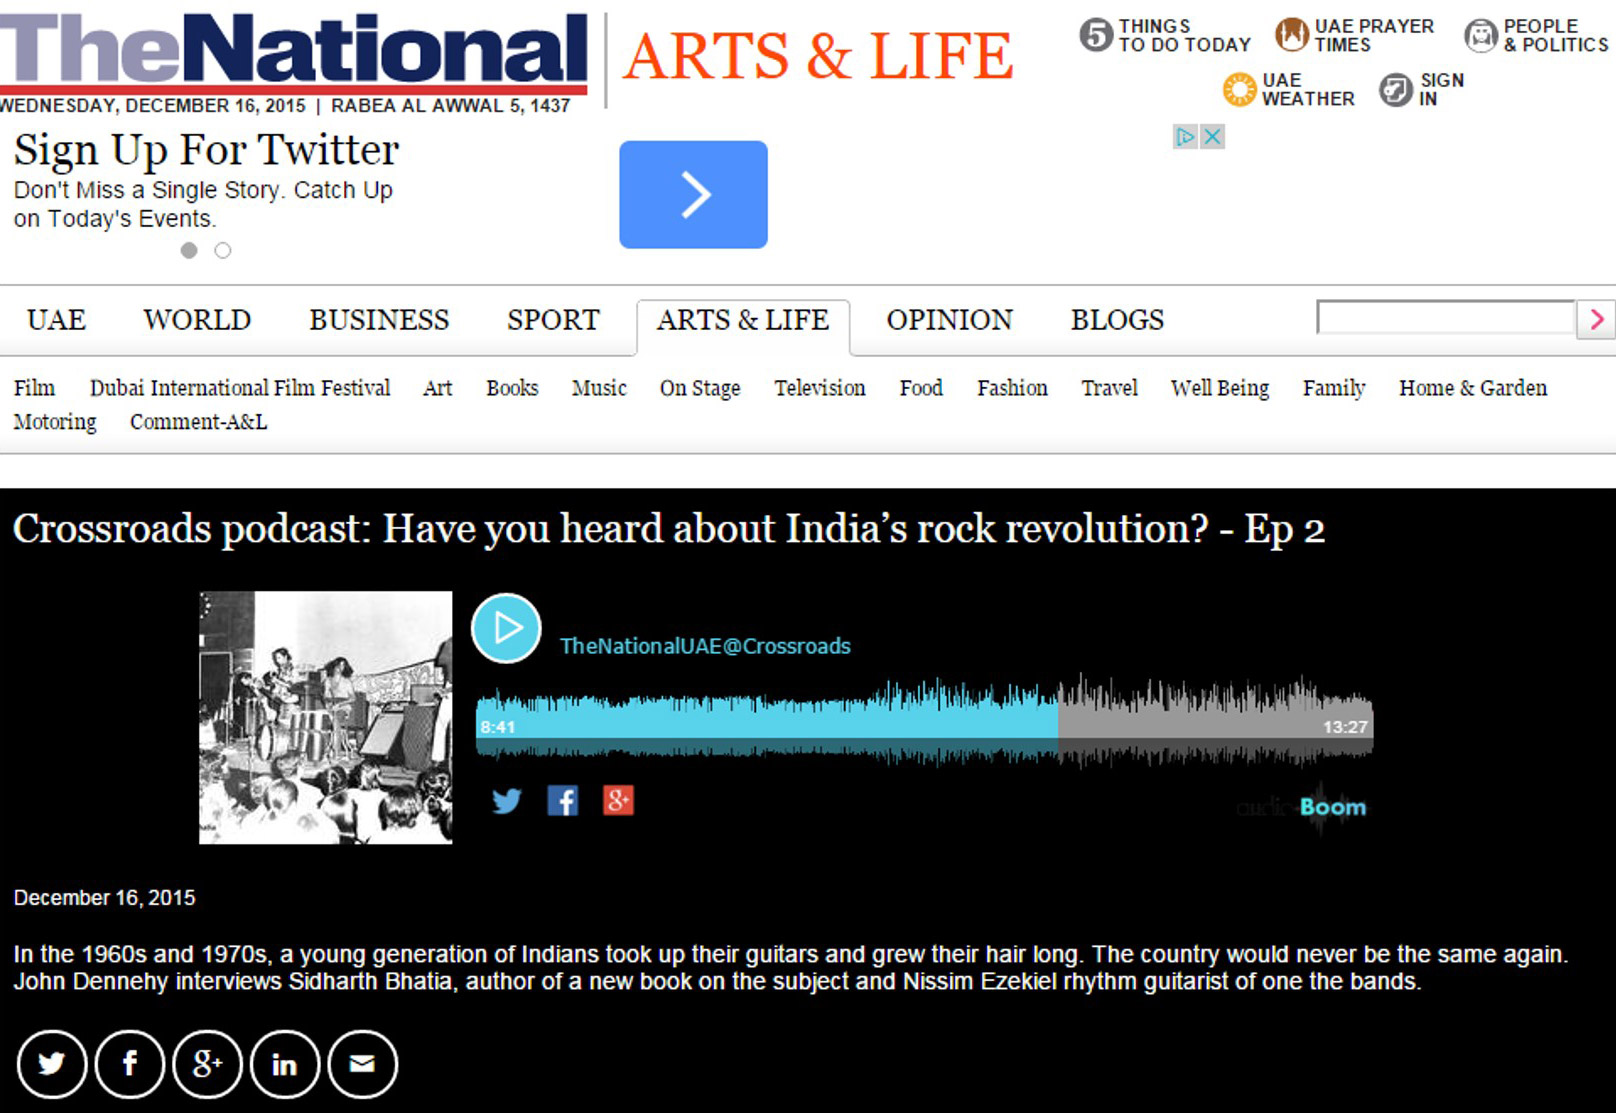
Task: Open the Film subsection
Action: coord(34,388)
